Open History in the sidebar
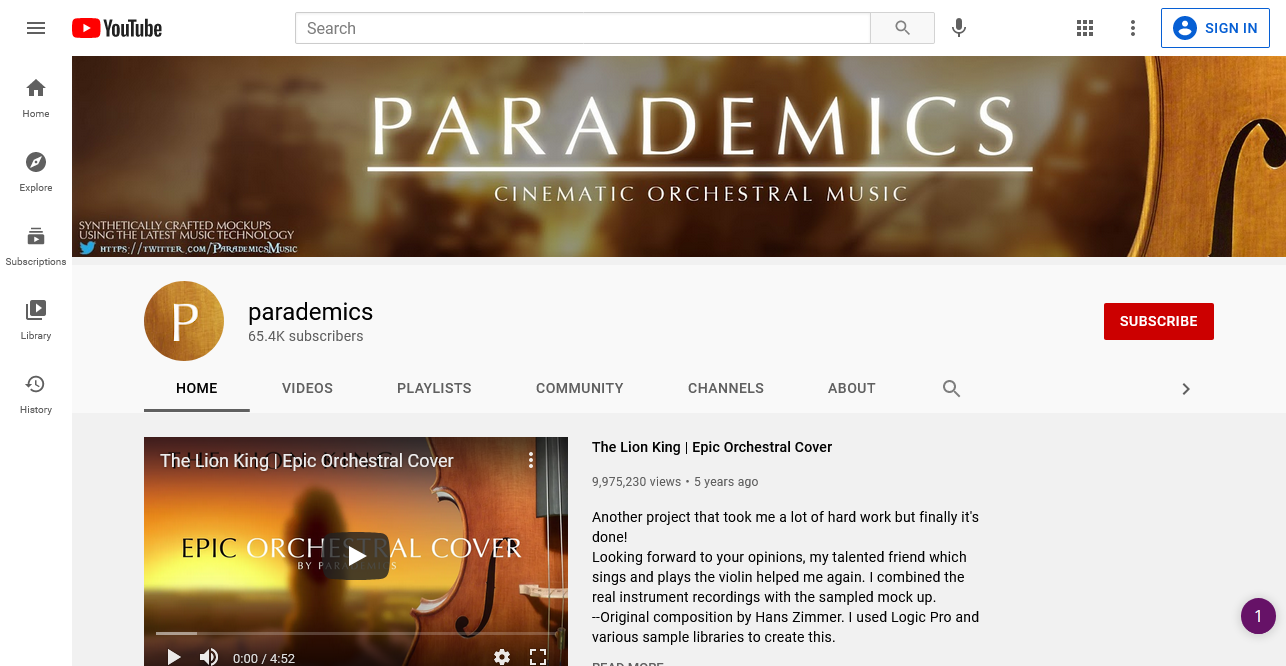 tap(36, 394)
